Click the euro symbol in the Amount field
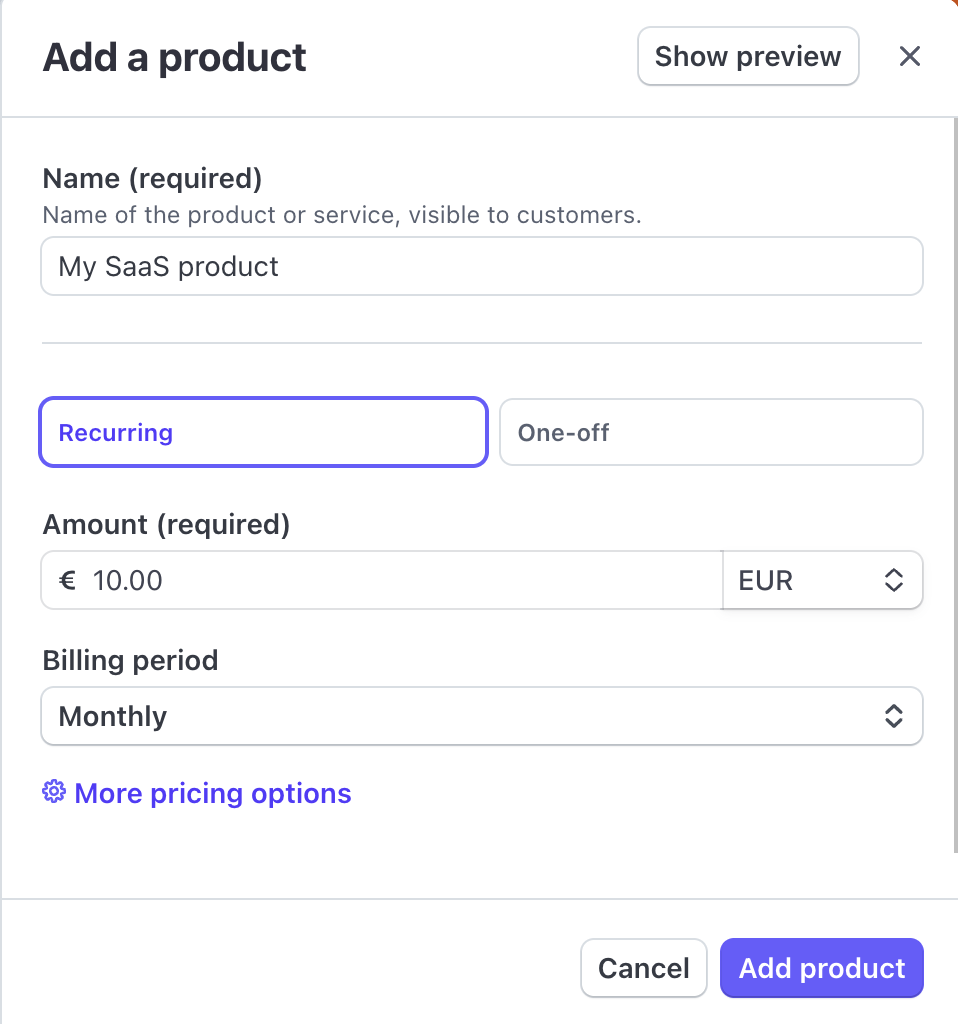 click(68, 580)
